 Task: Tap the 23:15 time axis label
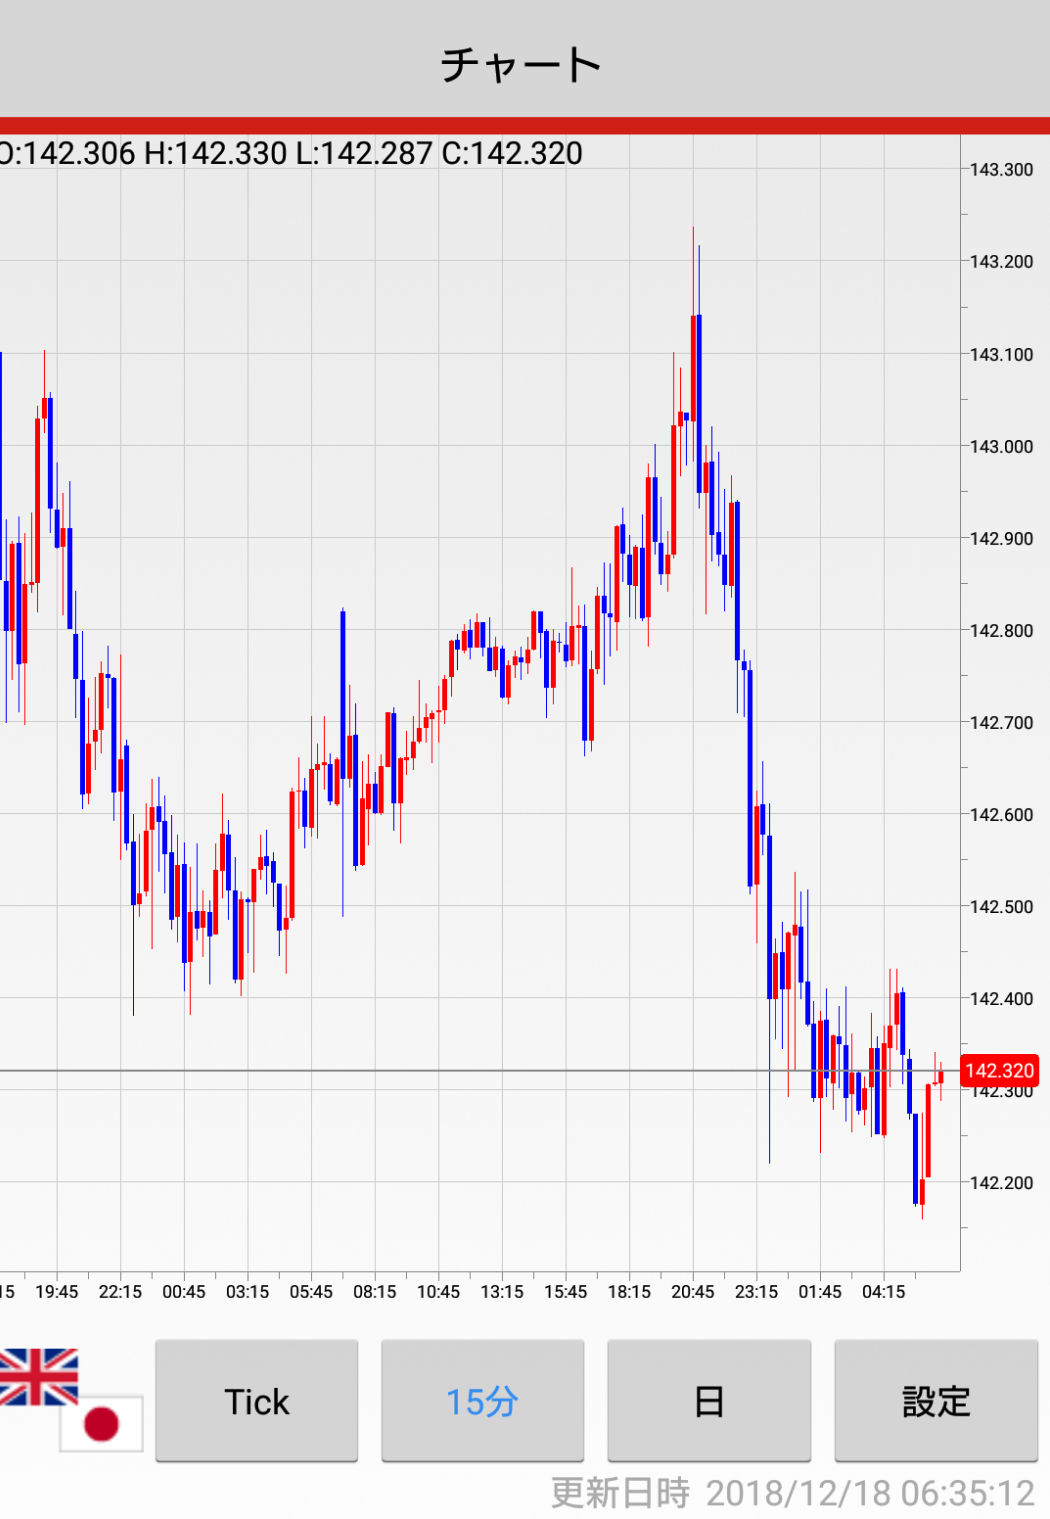pos(756,1292)
